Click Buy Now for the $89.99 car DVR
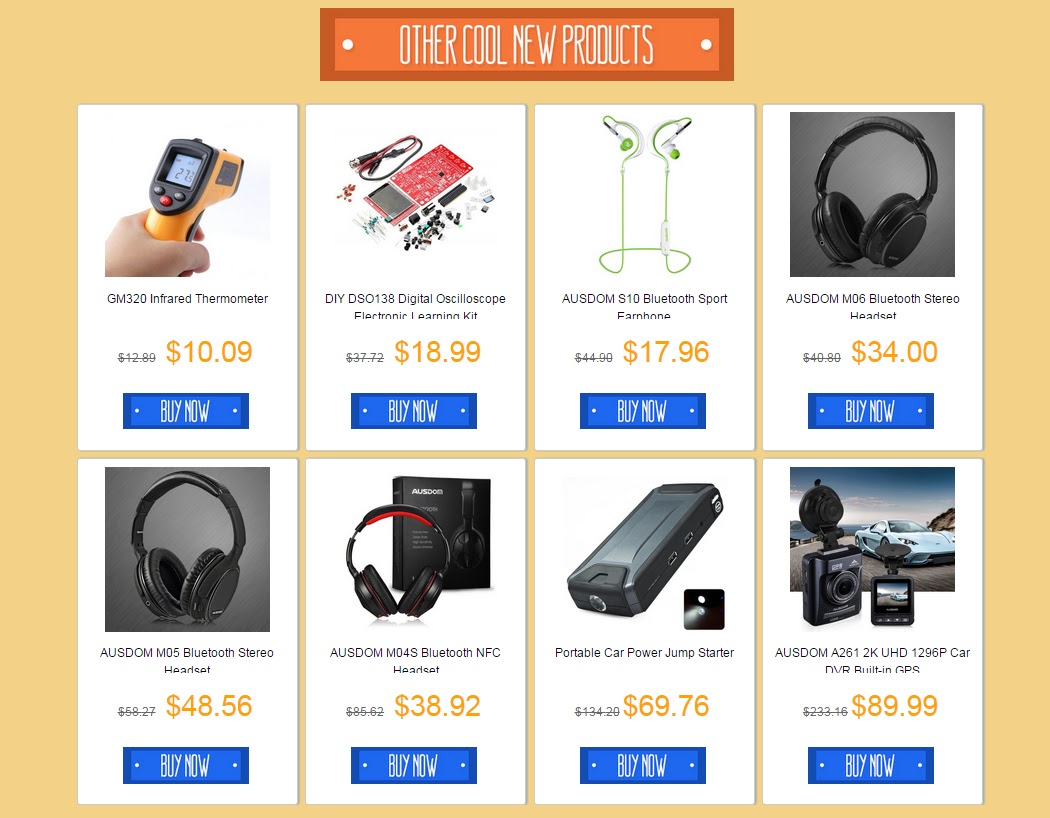 871,765
